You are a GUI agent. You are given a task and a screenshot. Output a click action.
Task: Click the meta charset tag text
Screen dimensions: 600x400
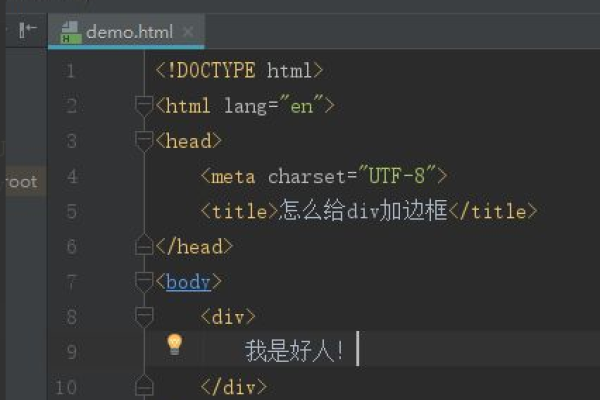click(x=323, y=176)
